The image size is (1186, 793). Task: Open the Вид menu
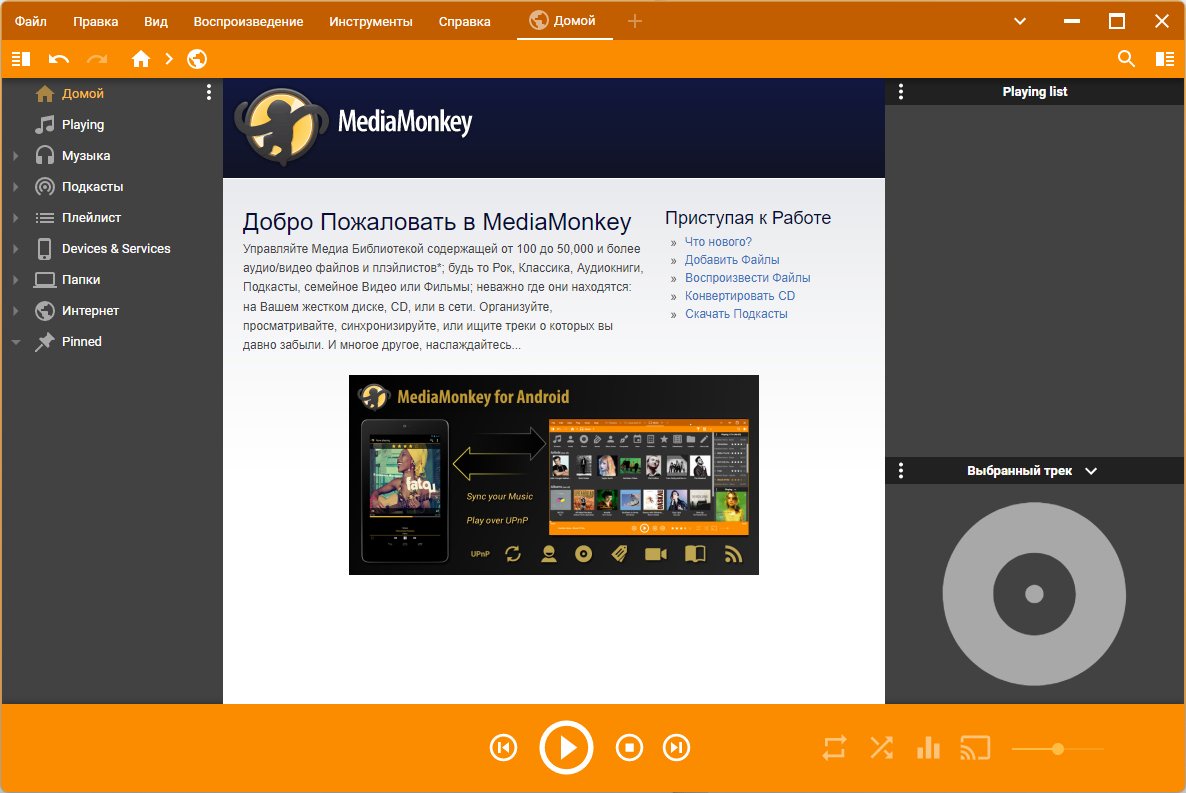156,21
